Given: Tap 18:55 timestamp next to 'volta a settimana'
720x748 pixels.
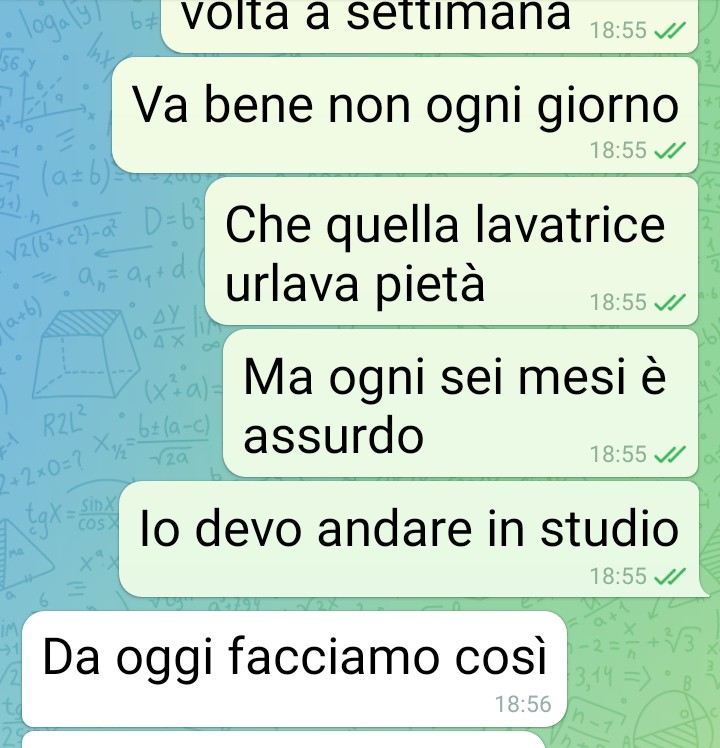Looking at the screenshot, I should pos(618,31).
